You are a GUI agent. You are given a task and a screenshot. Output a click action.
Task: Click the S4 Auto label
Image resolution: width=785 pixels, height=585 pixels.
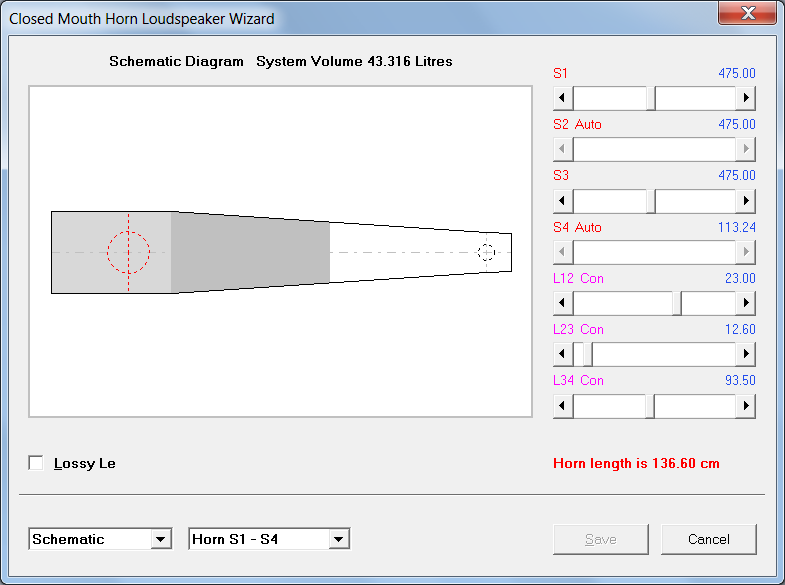(577, 227)
